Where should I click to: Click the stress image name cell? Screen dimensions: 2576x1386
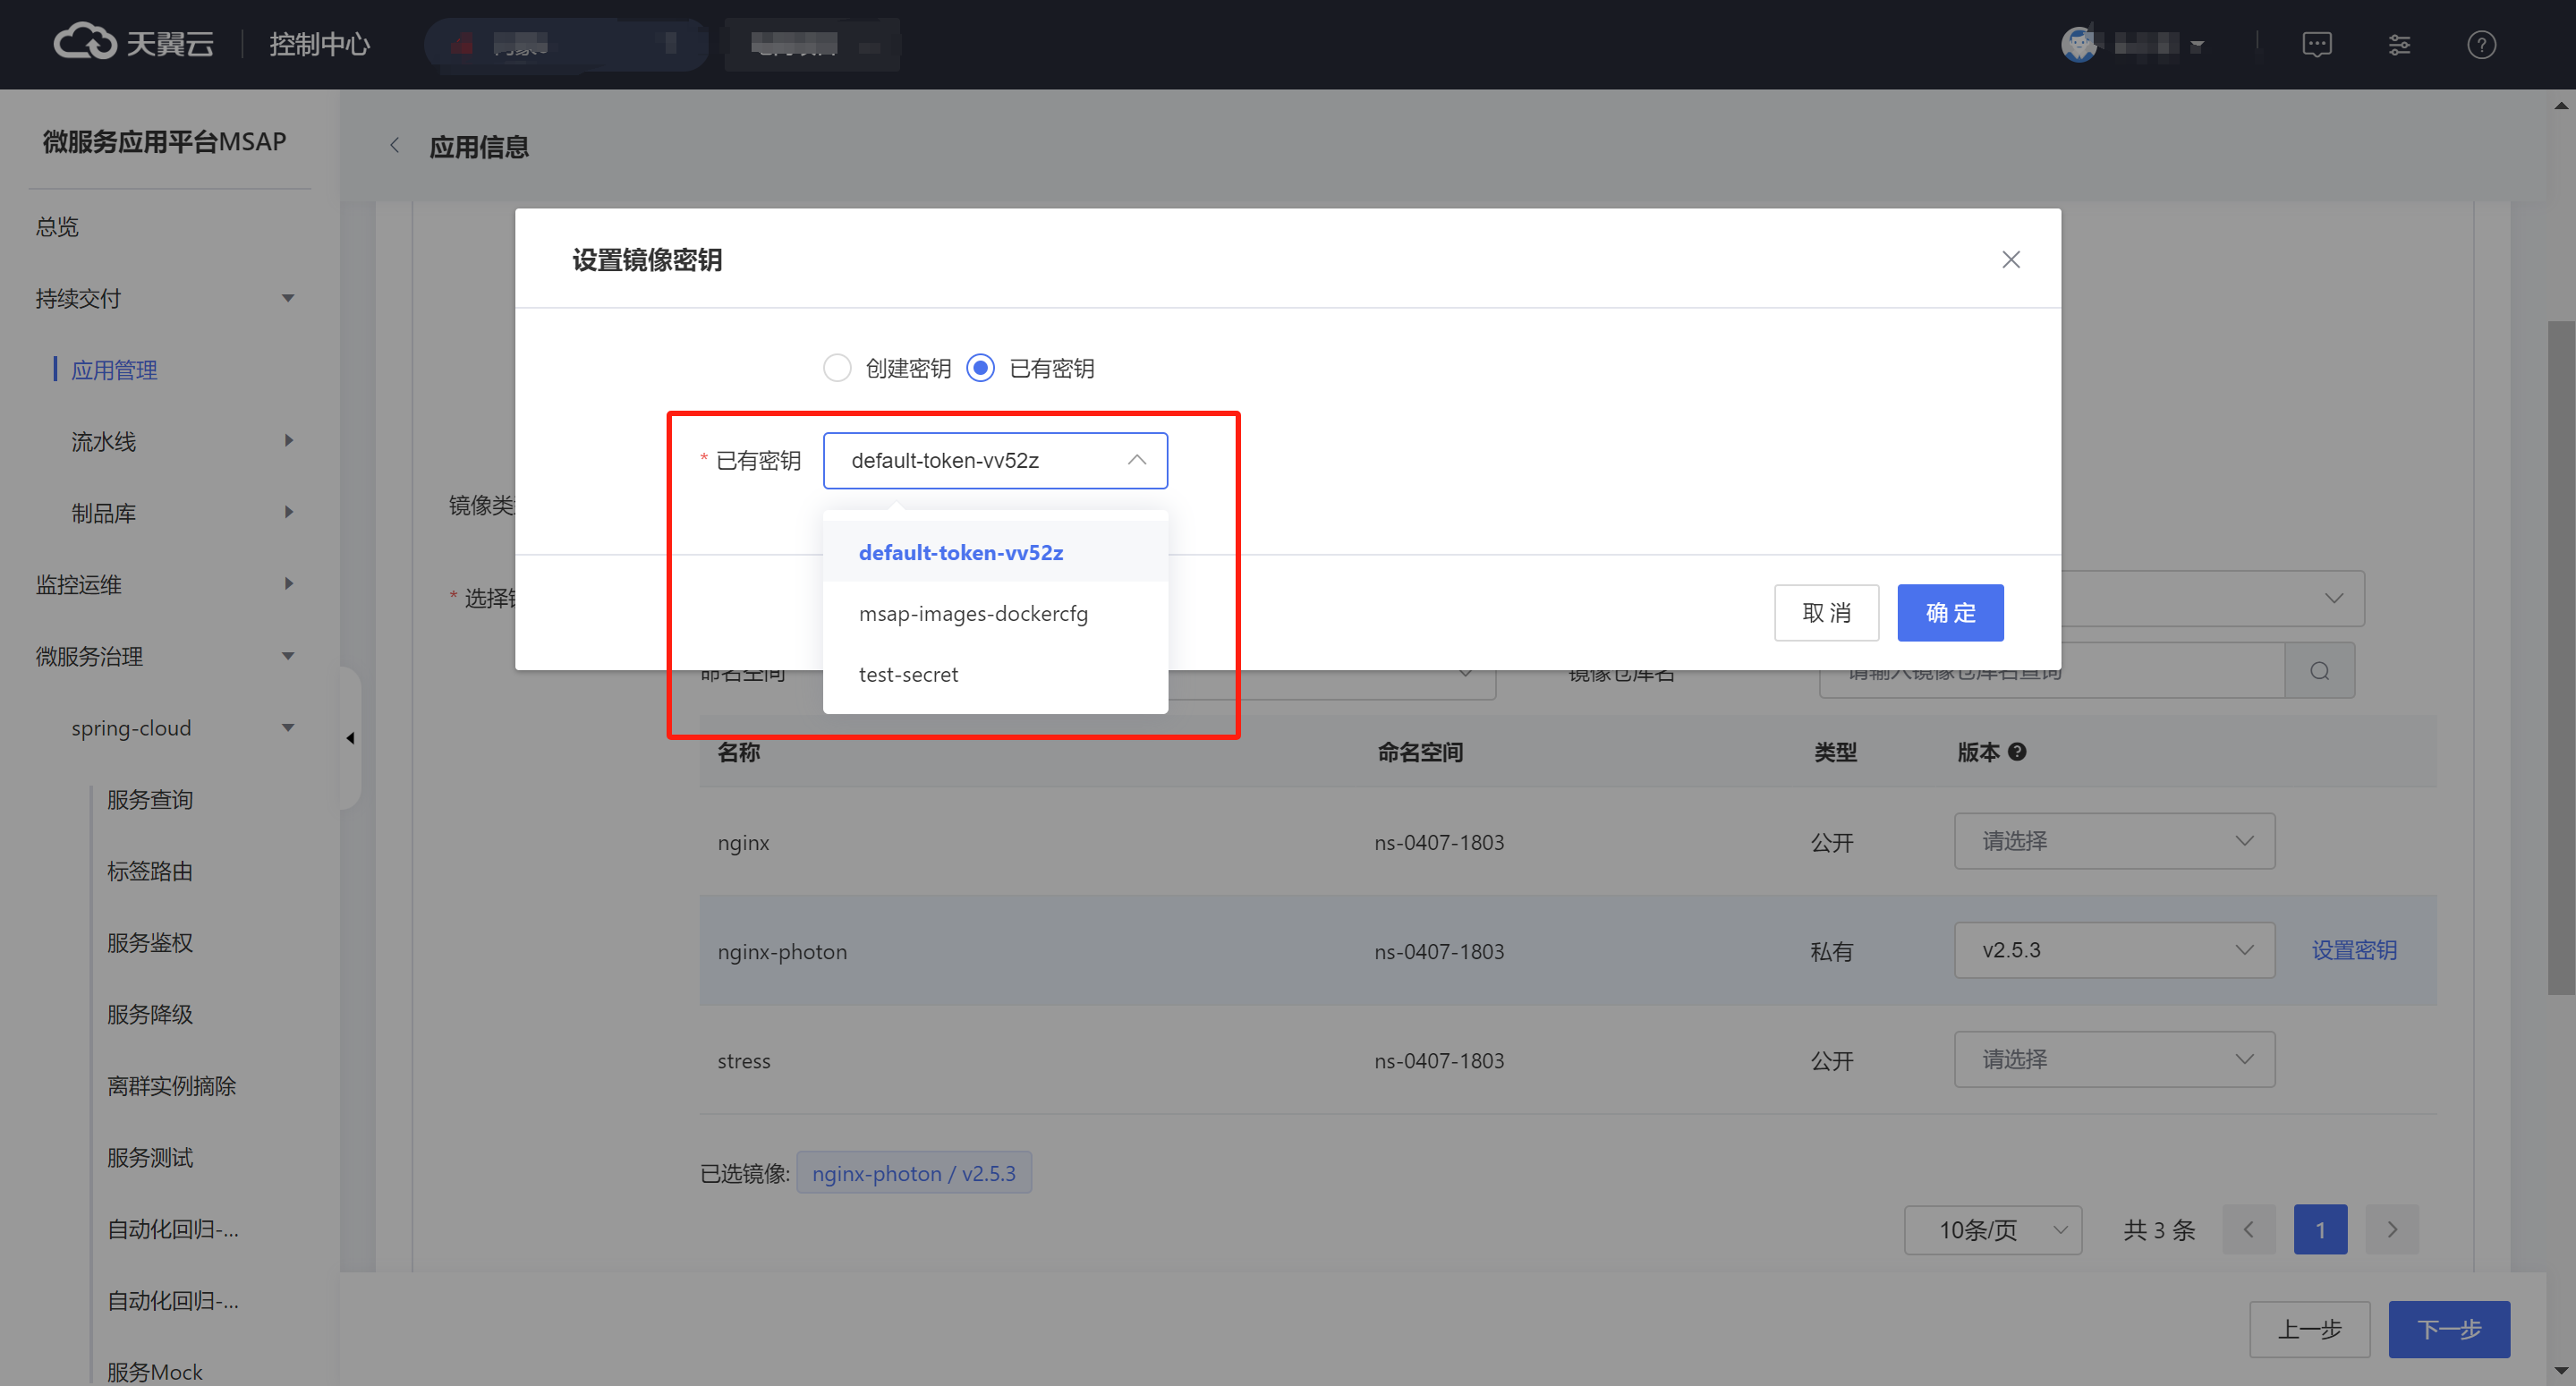point(743,1060)
